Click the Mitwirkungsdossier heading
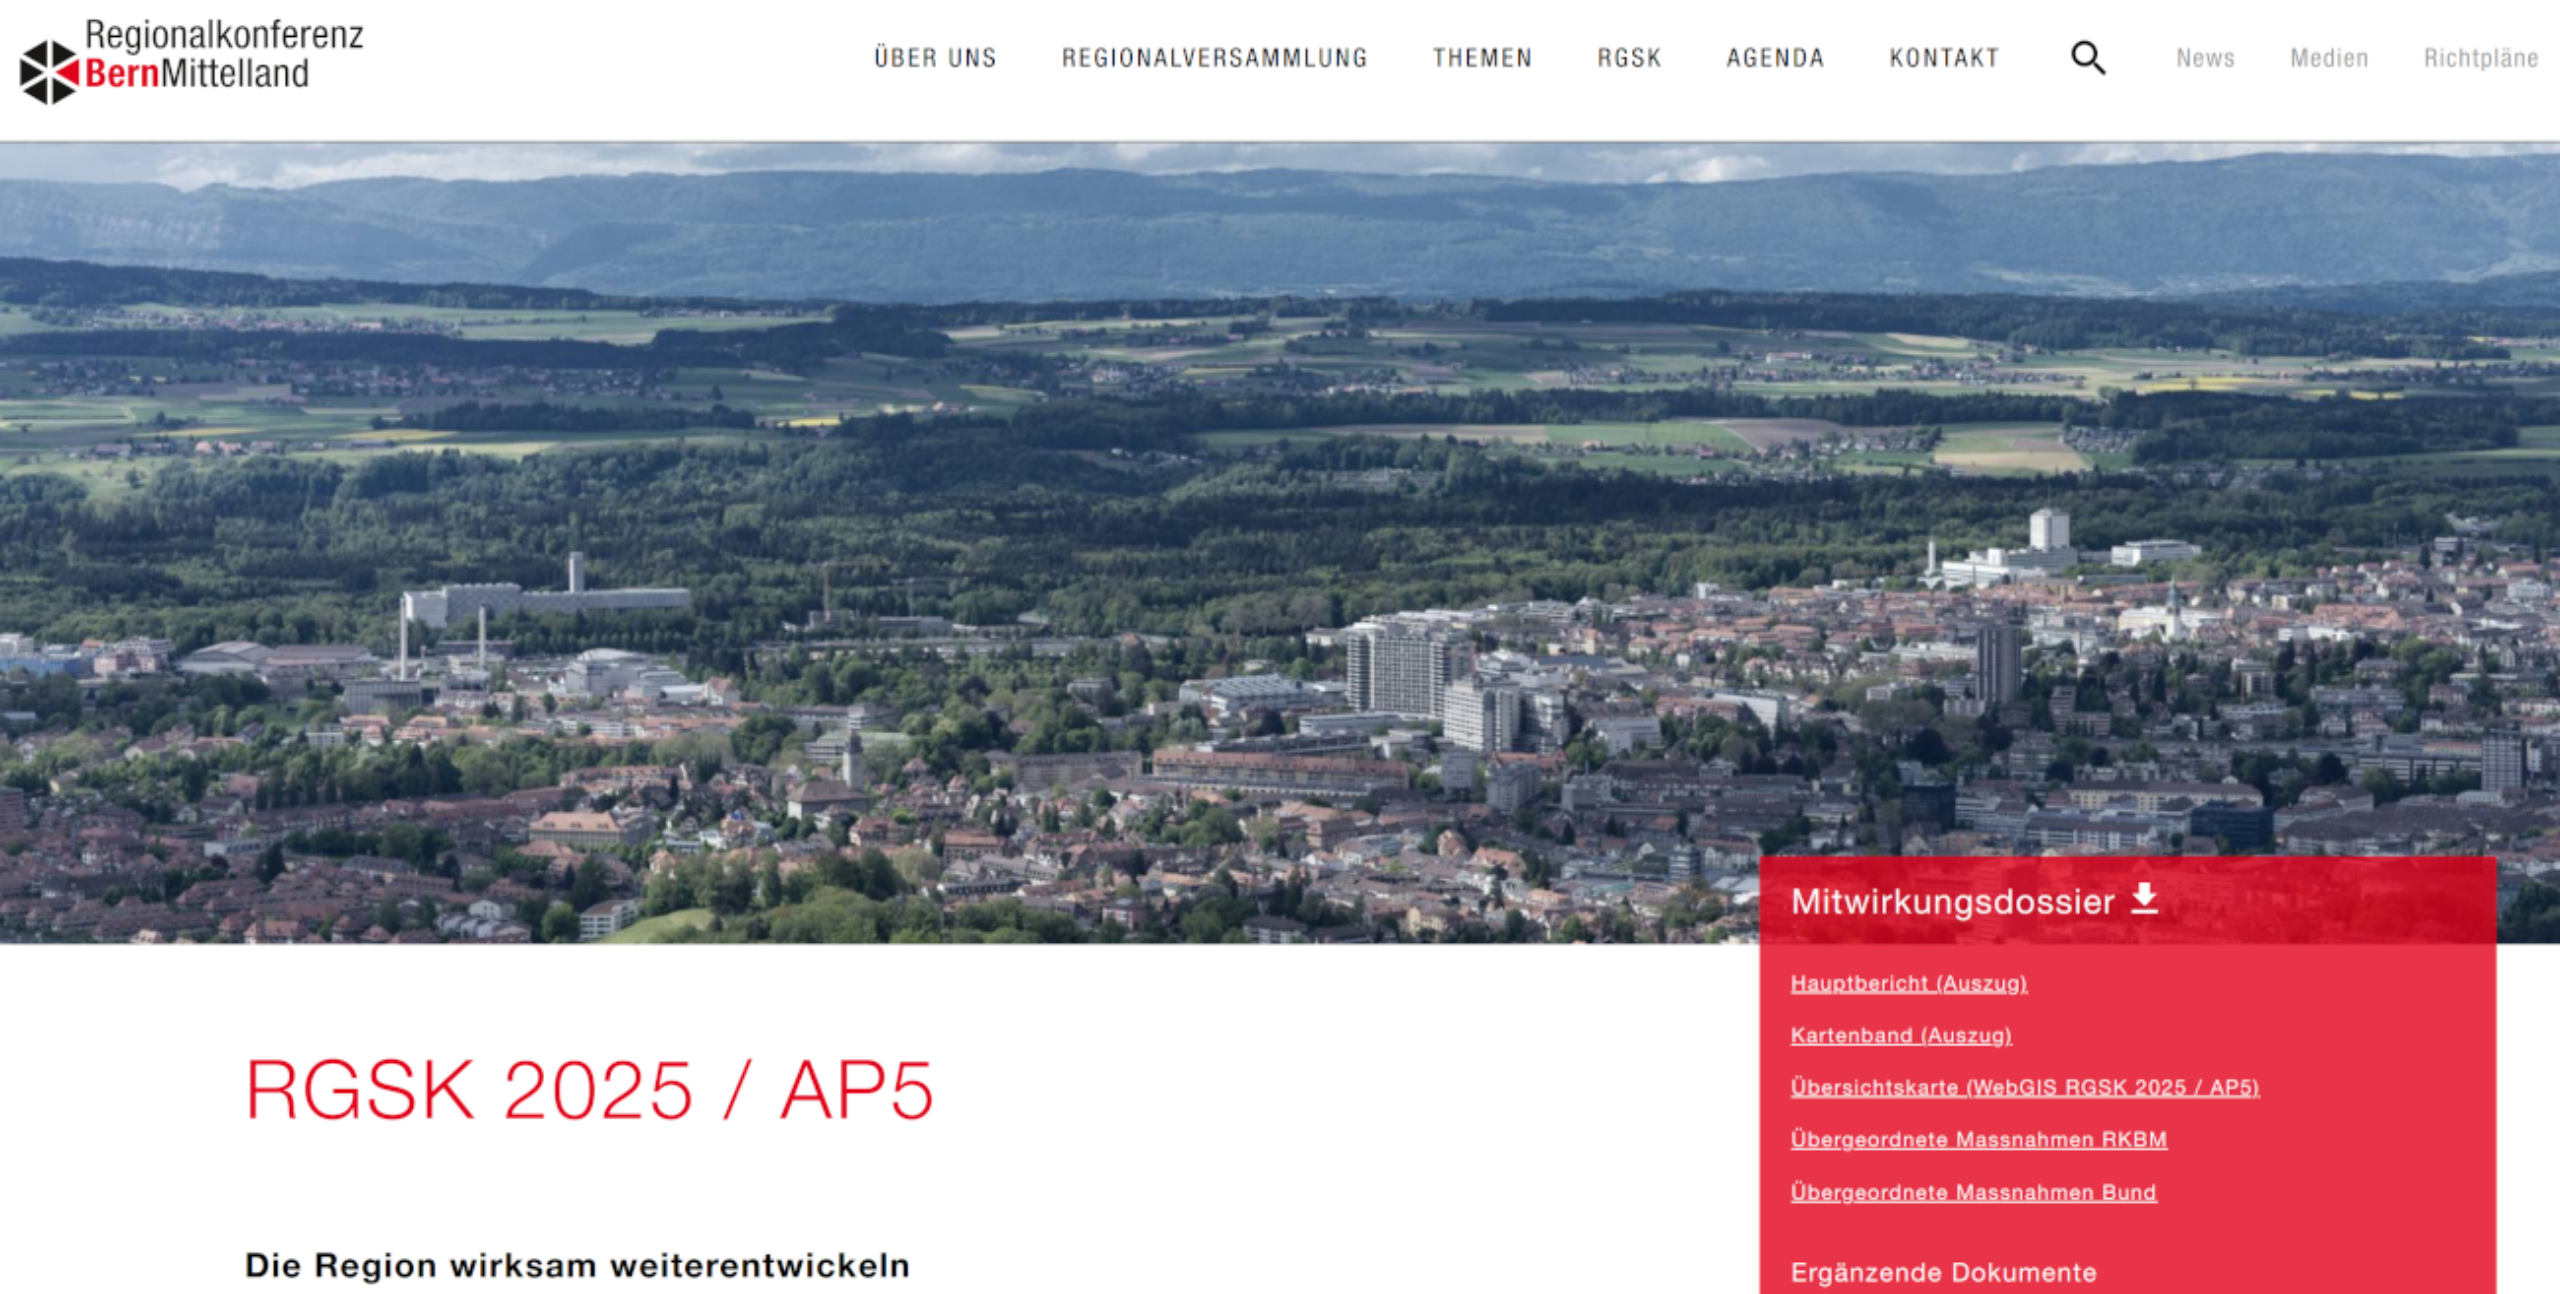The width and height of the screenshot is (2560, 1294). click(1951, 901)
